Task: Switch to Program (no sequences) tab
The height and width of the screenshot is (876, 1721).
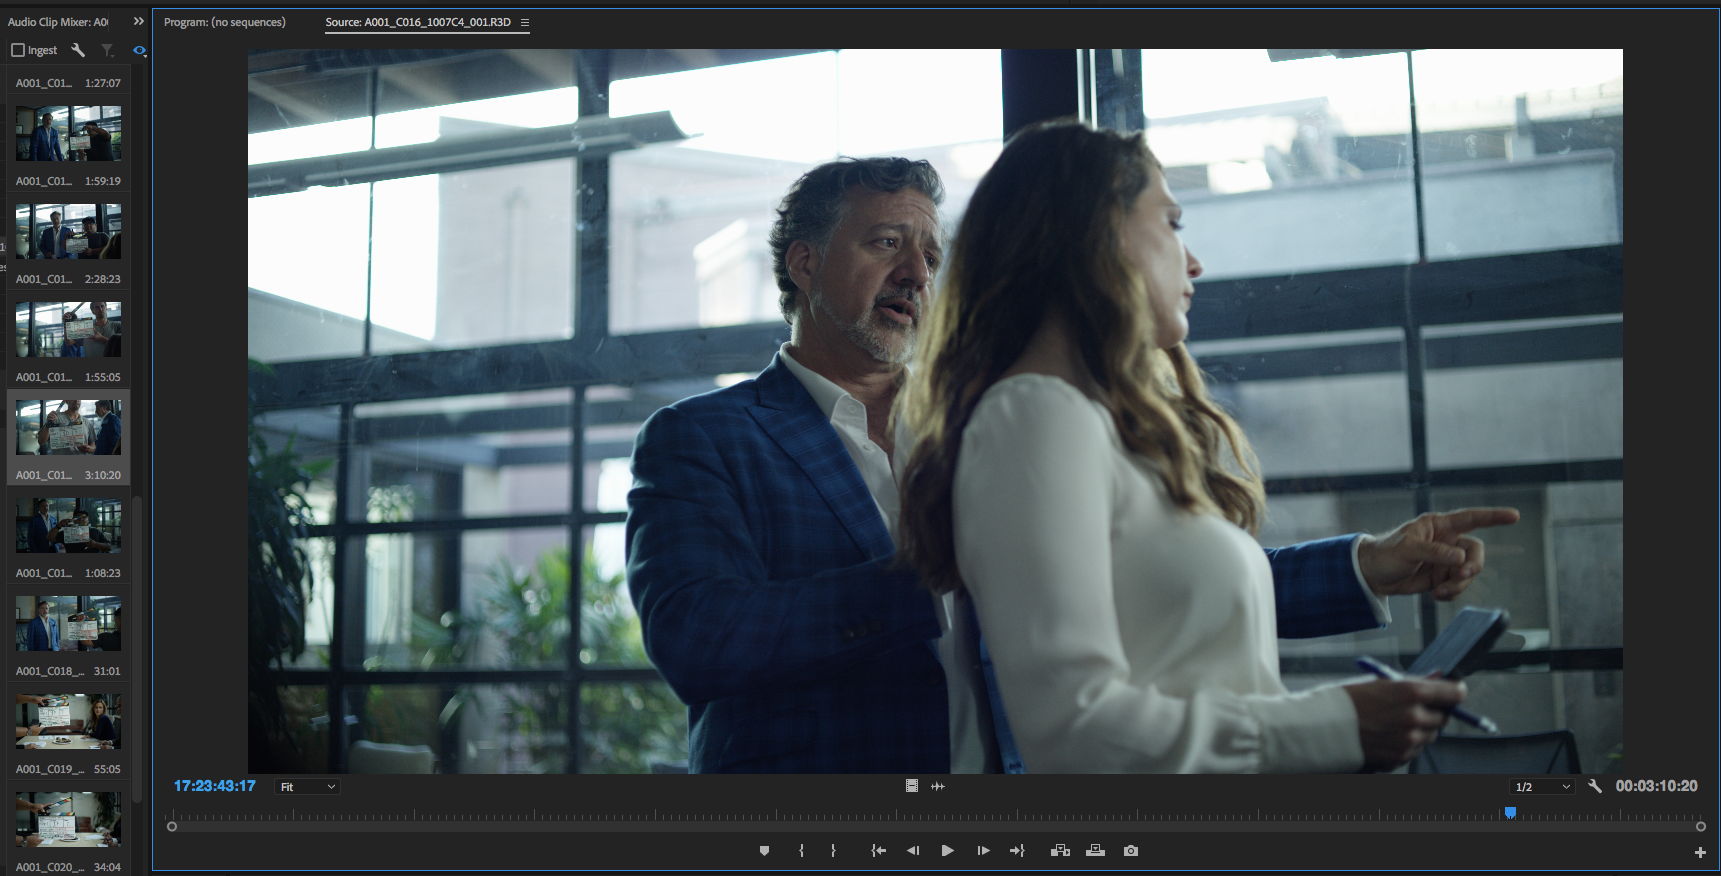Action: click(x=225, y=22)
